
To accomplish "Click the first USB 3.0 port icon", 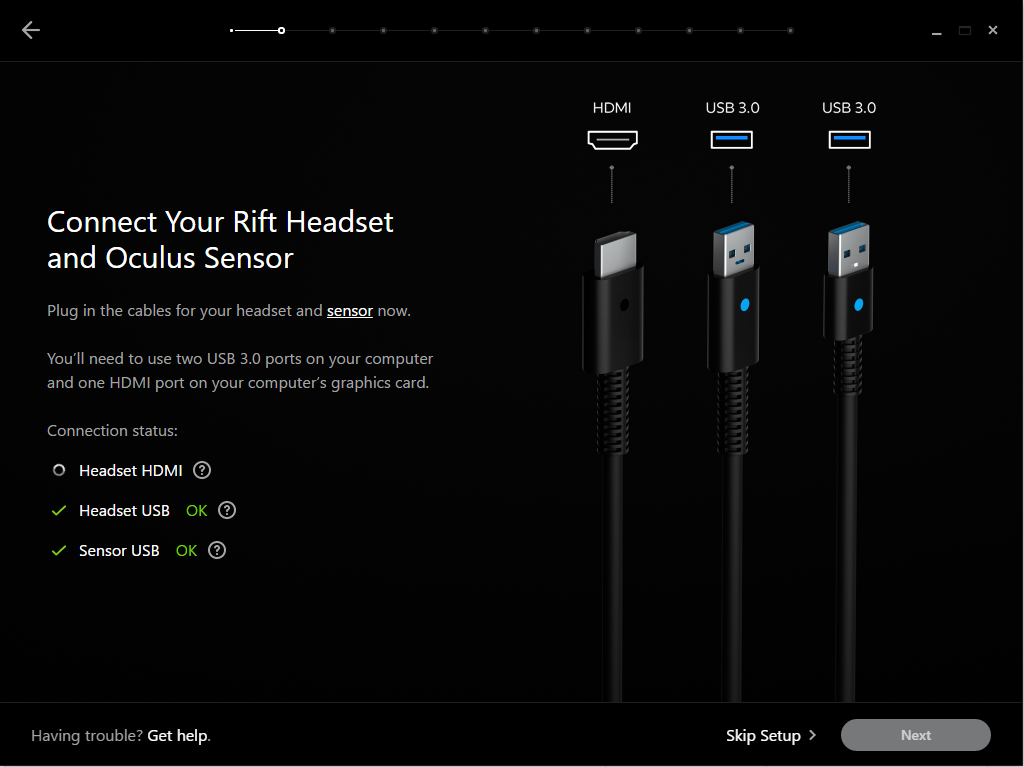I will click(x=731, y=140).
